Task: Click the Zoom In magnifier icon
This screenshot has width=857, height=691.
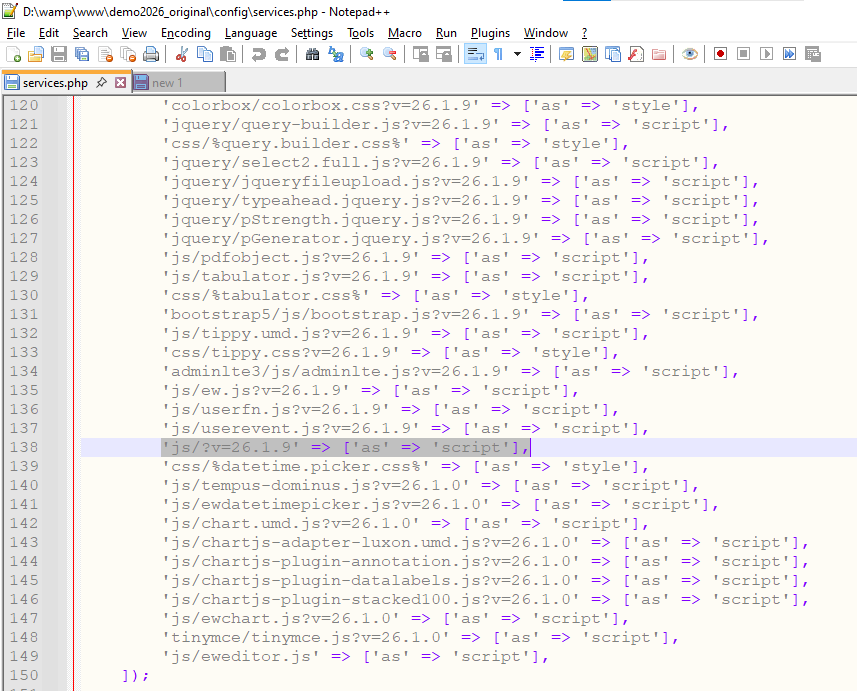Action: [367, 54]
